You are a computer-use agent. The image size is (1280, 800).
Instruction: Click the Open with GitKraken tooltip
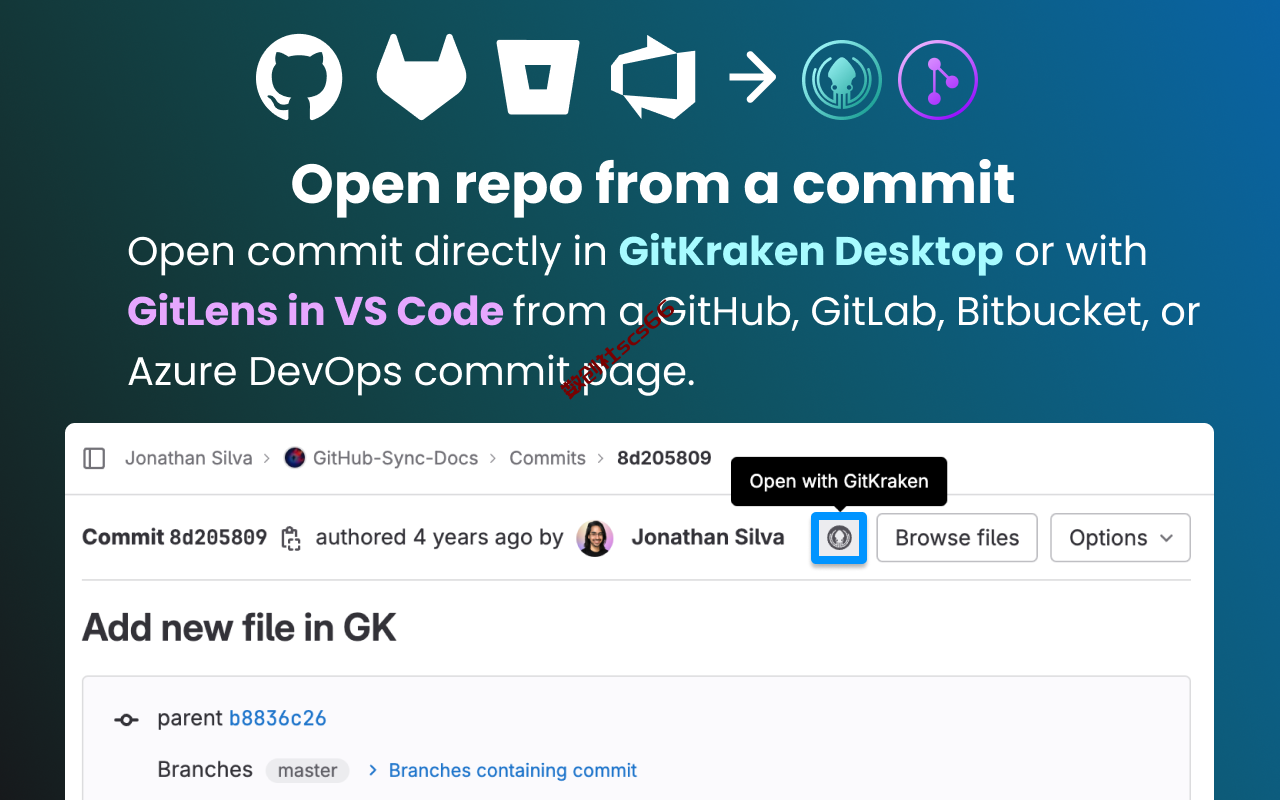tap(839, 481)
